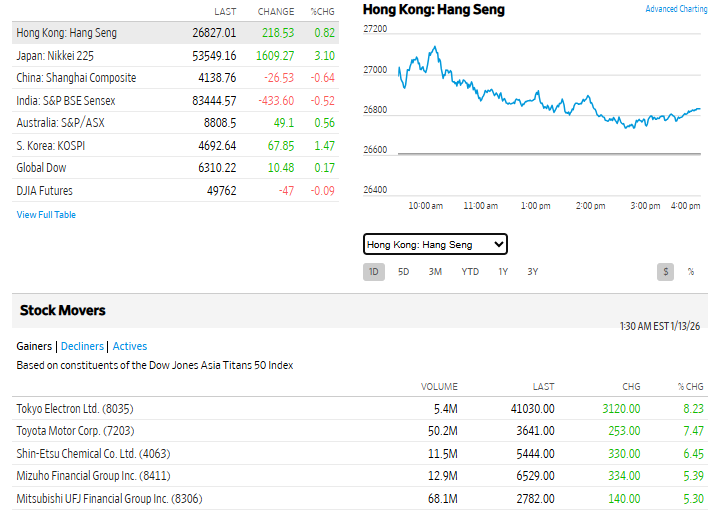Viewport: 714px width, 513px height.
Task: Click the LAST column header in index table
Action: coord(225,12)
